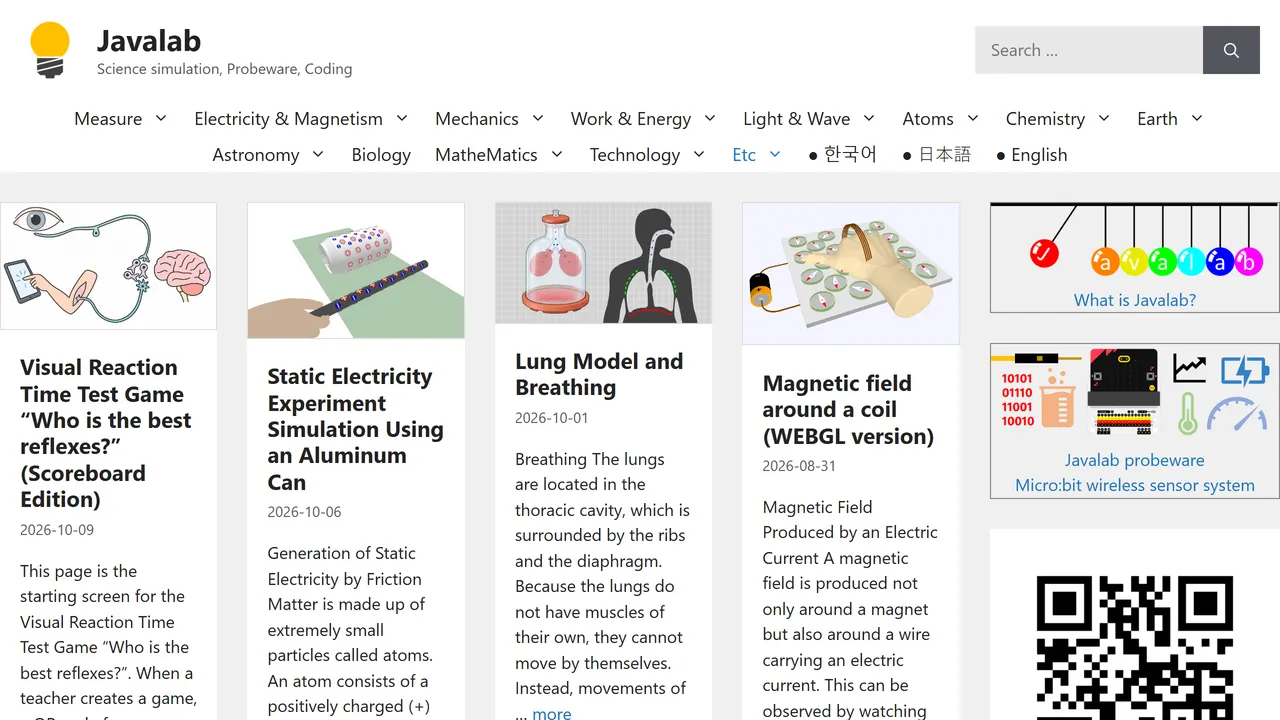Switch language to English
Screen dimensions: 1280x720
tap(1032, 155)
